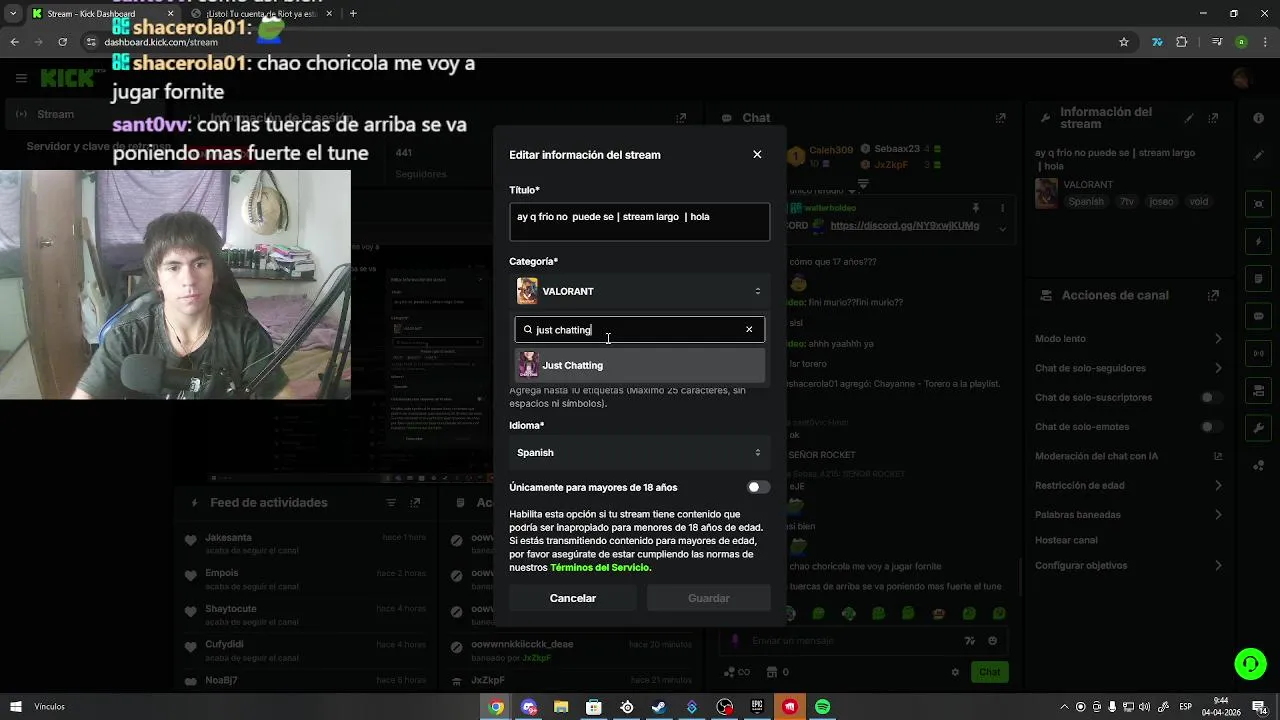The image size is (1280, 720).
Task: Open the Términos del Servicio link
Action: (x=600, y=567)
